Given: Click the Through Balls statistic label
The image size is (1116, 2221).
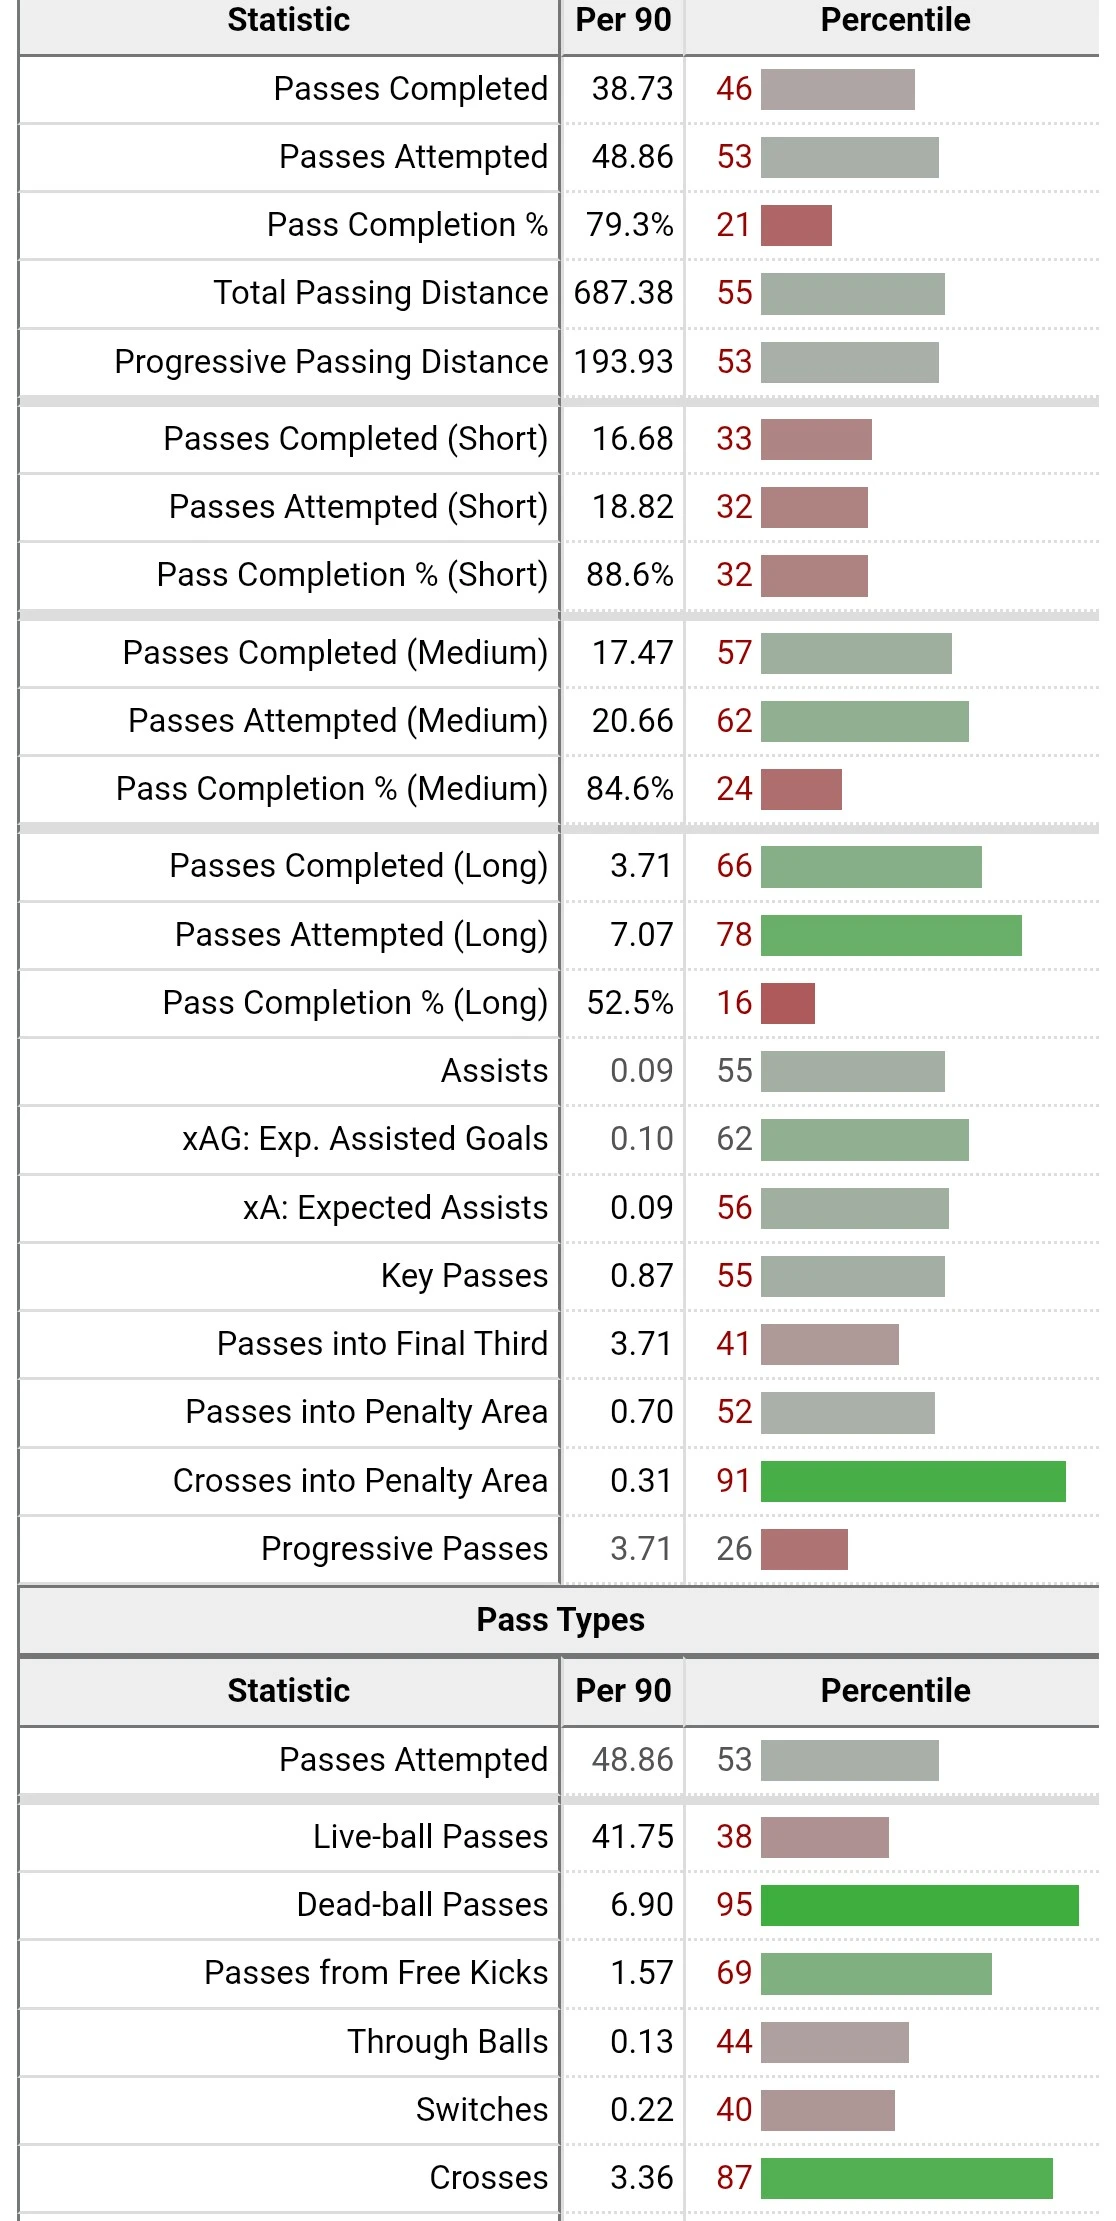Looking at the screenshot, I should (x=447, y=2042).
